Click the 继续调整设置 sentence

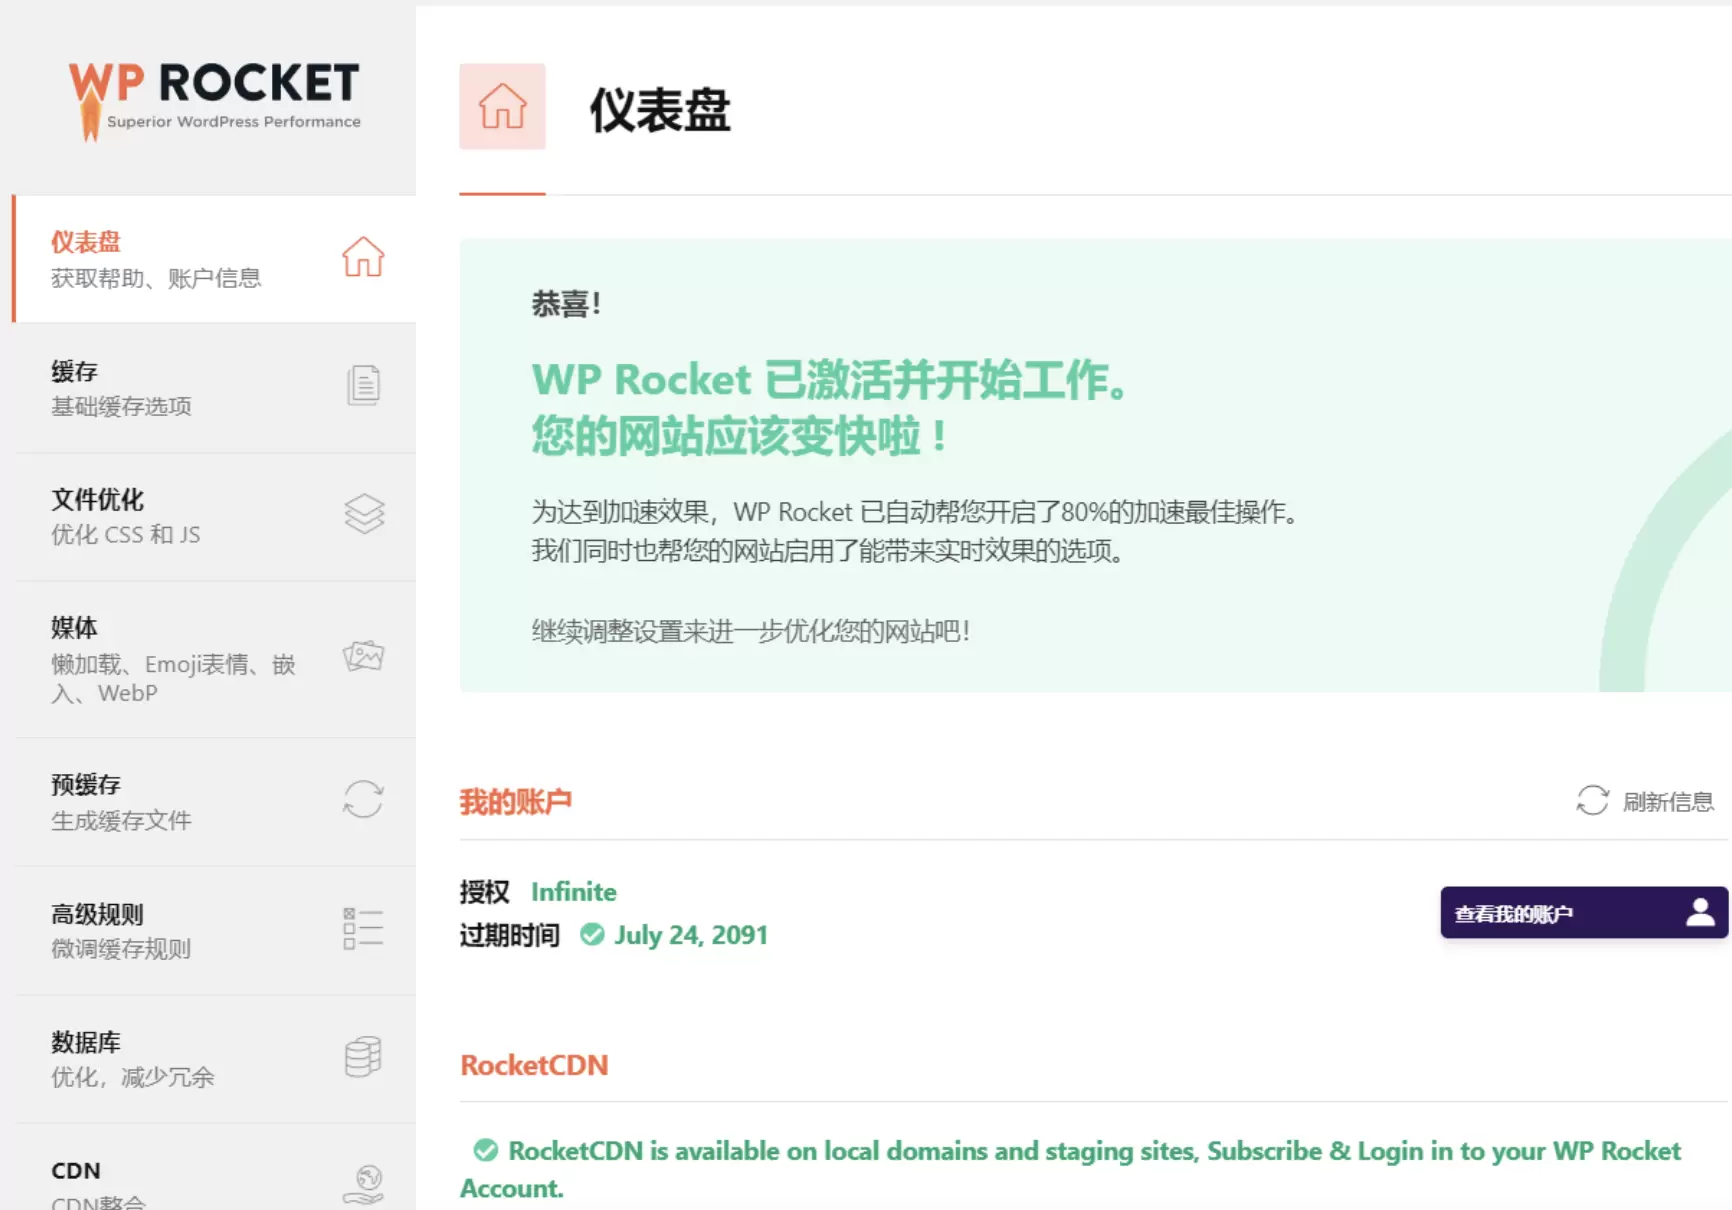coord(751,631)
